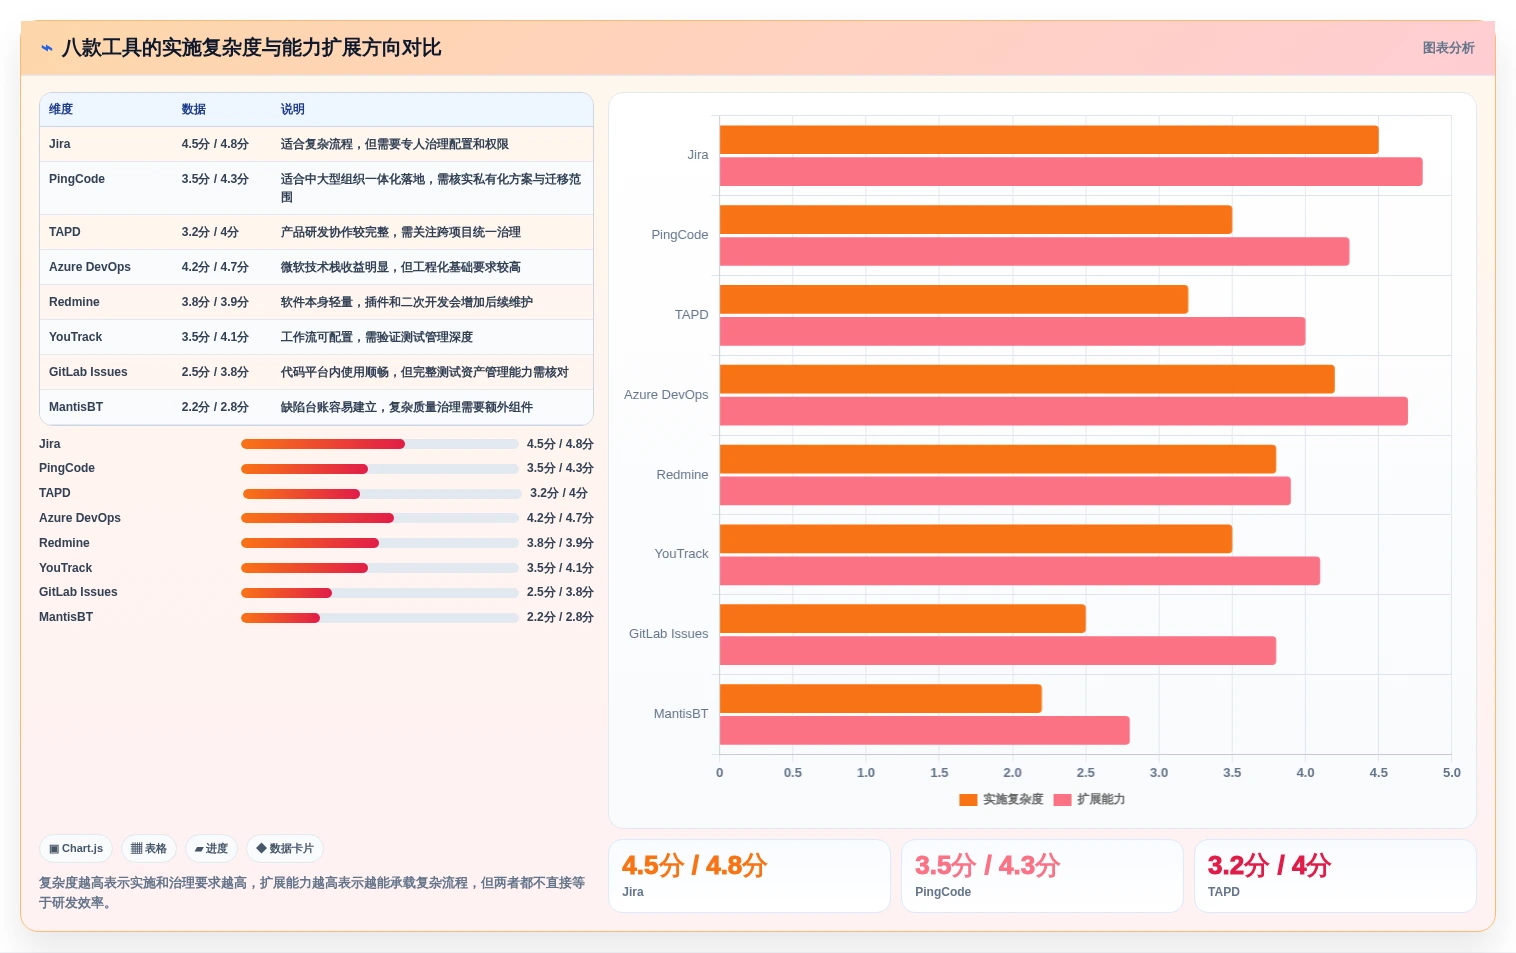Image resolution: width=1516 pixels, height=953 pixels.
Task: Click the 表格 tag chip
Action: click(x=149, y=849)
